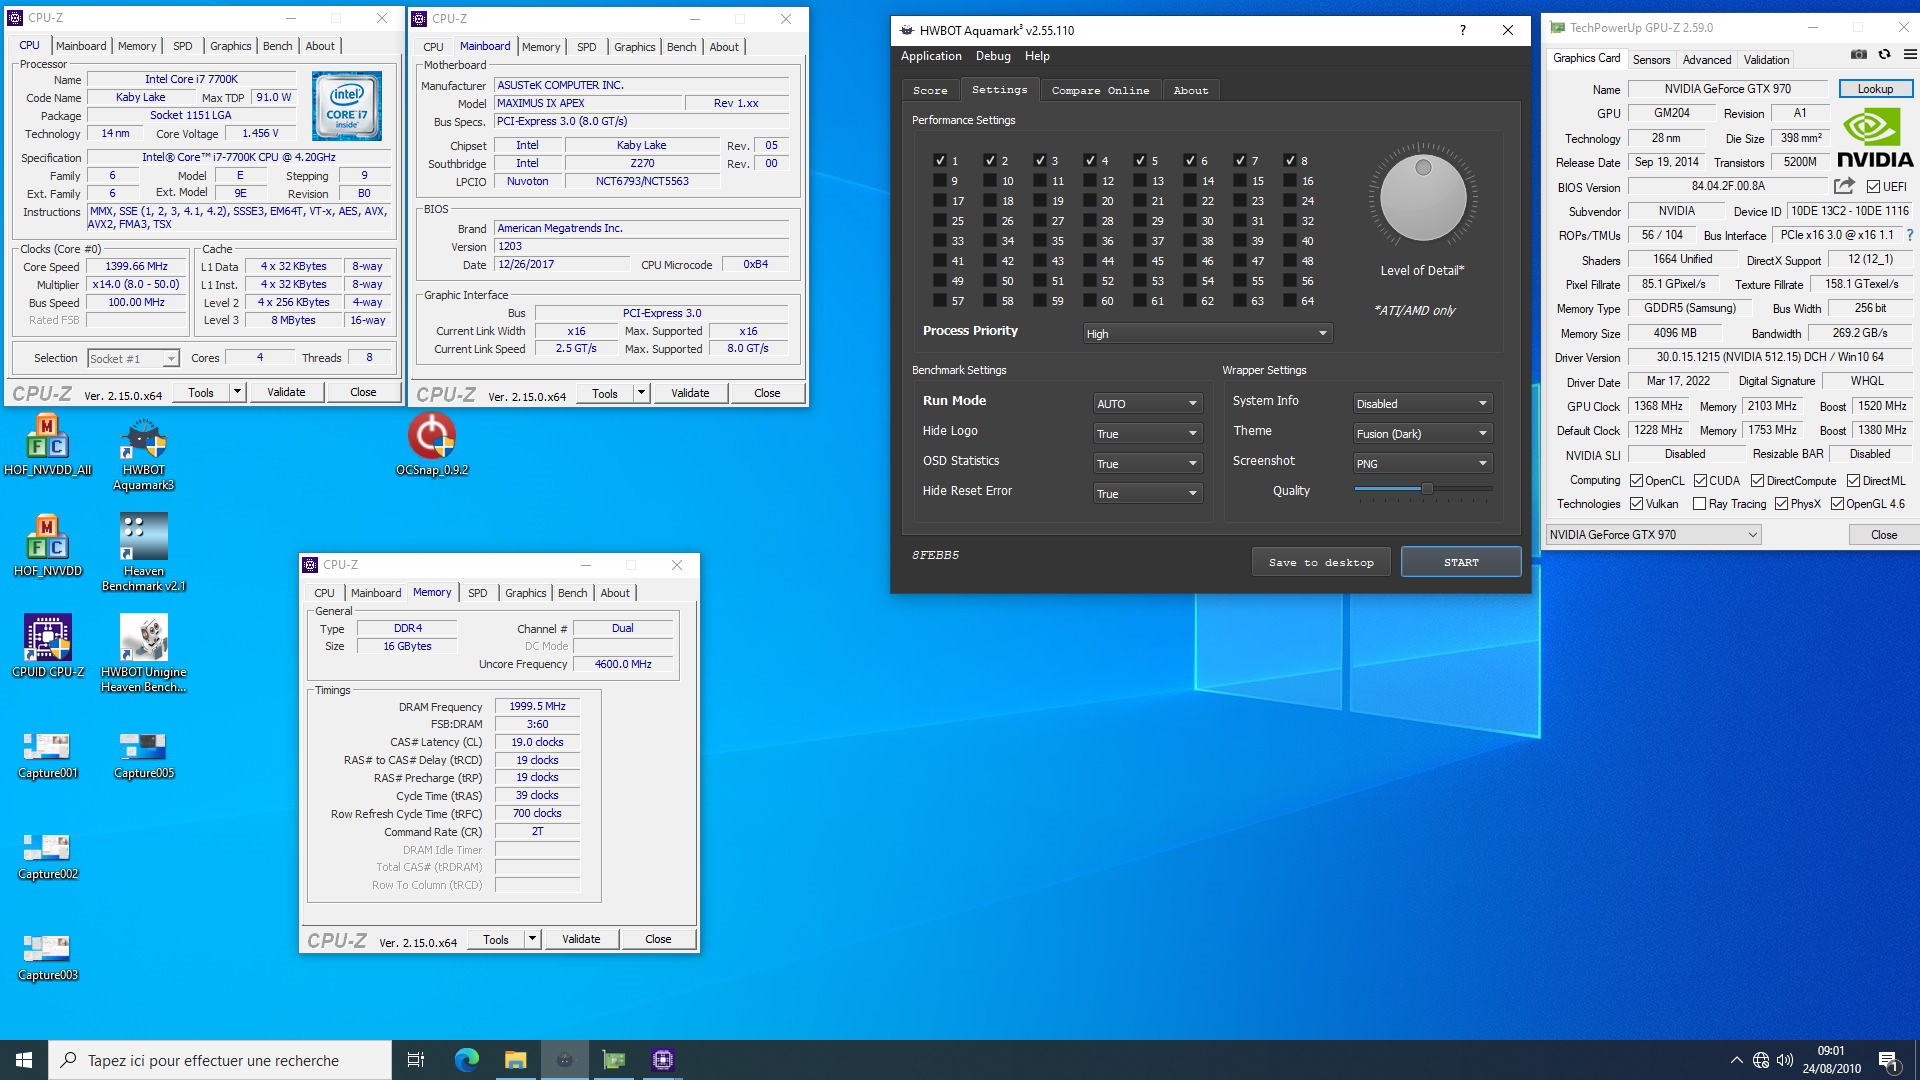Open the Debug menu in Aquamark
The image size is (1920, 1080).
pyautogui.click(x=993, y=56)
